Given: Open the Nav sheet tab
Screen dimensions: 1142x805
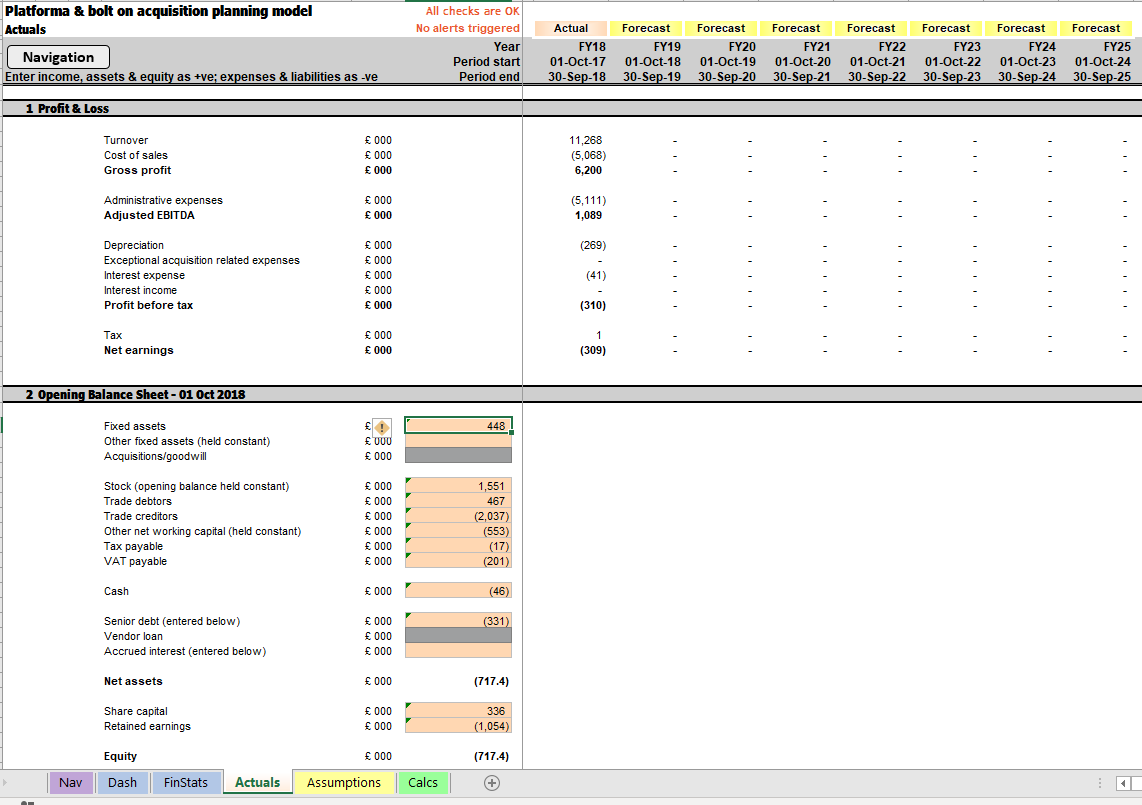Looking at the screenshot, I should pyautogui.click(x=71, y=782).
